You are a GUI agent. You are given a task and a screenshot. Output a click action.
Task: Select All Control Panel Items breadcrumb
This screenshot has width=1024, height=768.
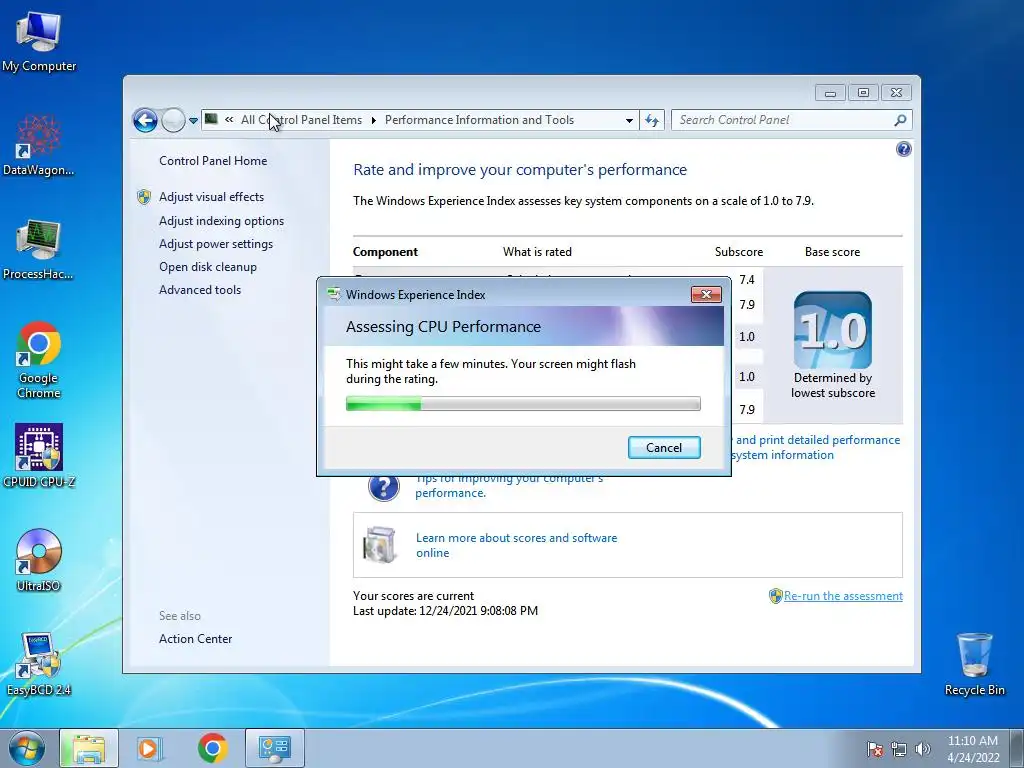301,120
